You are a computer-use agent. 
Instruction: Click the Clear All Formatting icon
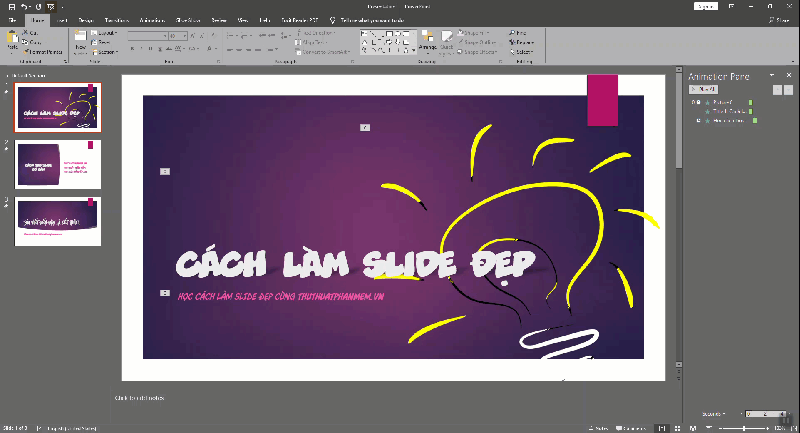pos(214,36)
